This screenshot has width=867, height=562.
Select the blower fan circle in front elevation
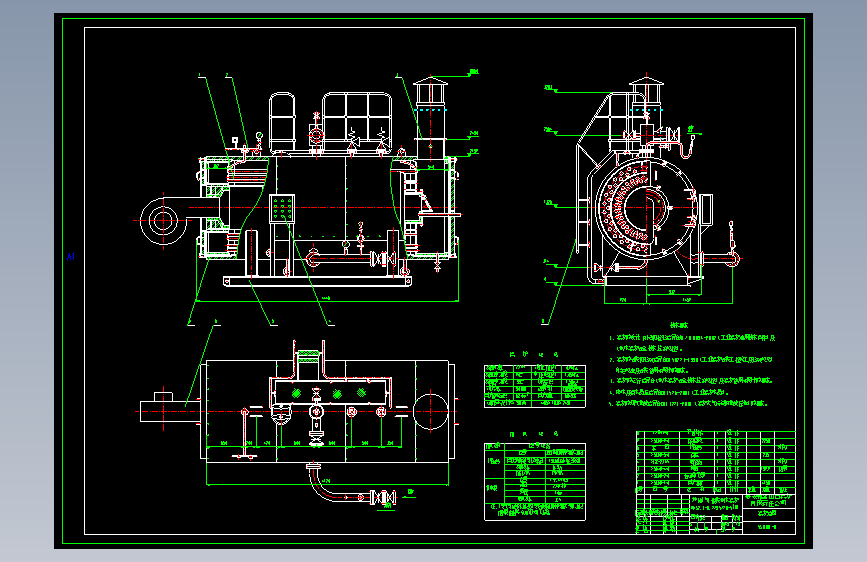tap(163, 221)
